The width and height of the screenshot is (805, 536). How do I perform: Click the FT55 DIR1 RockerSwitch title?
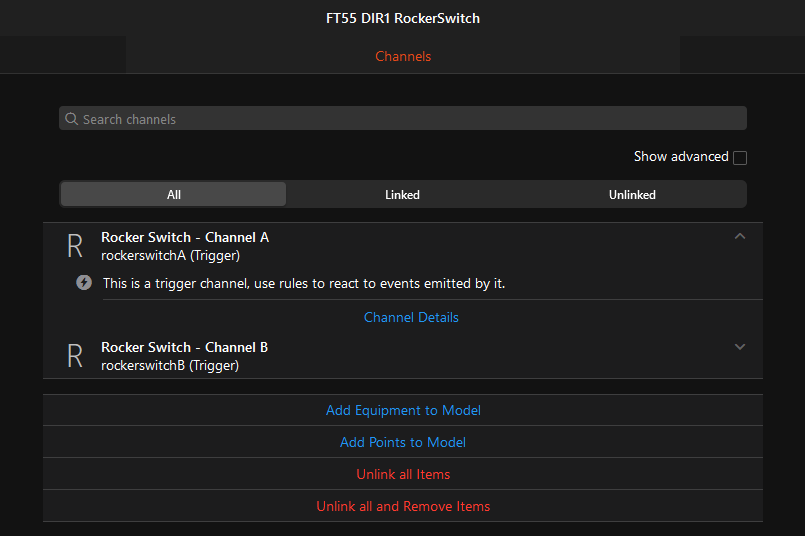coord(403,18)
